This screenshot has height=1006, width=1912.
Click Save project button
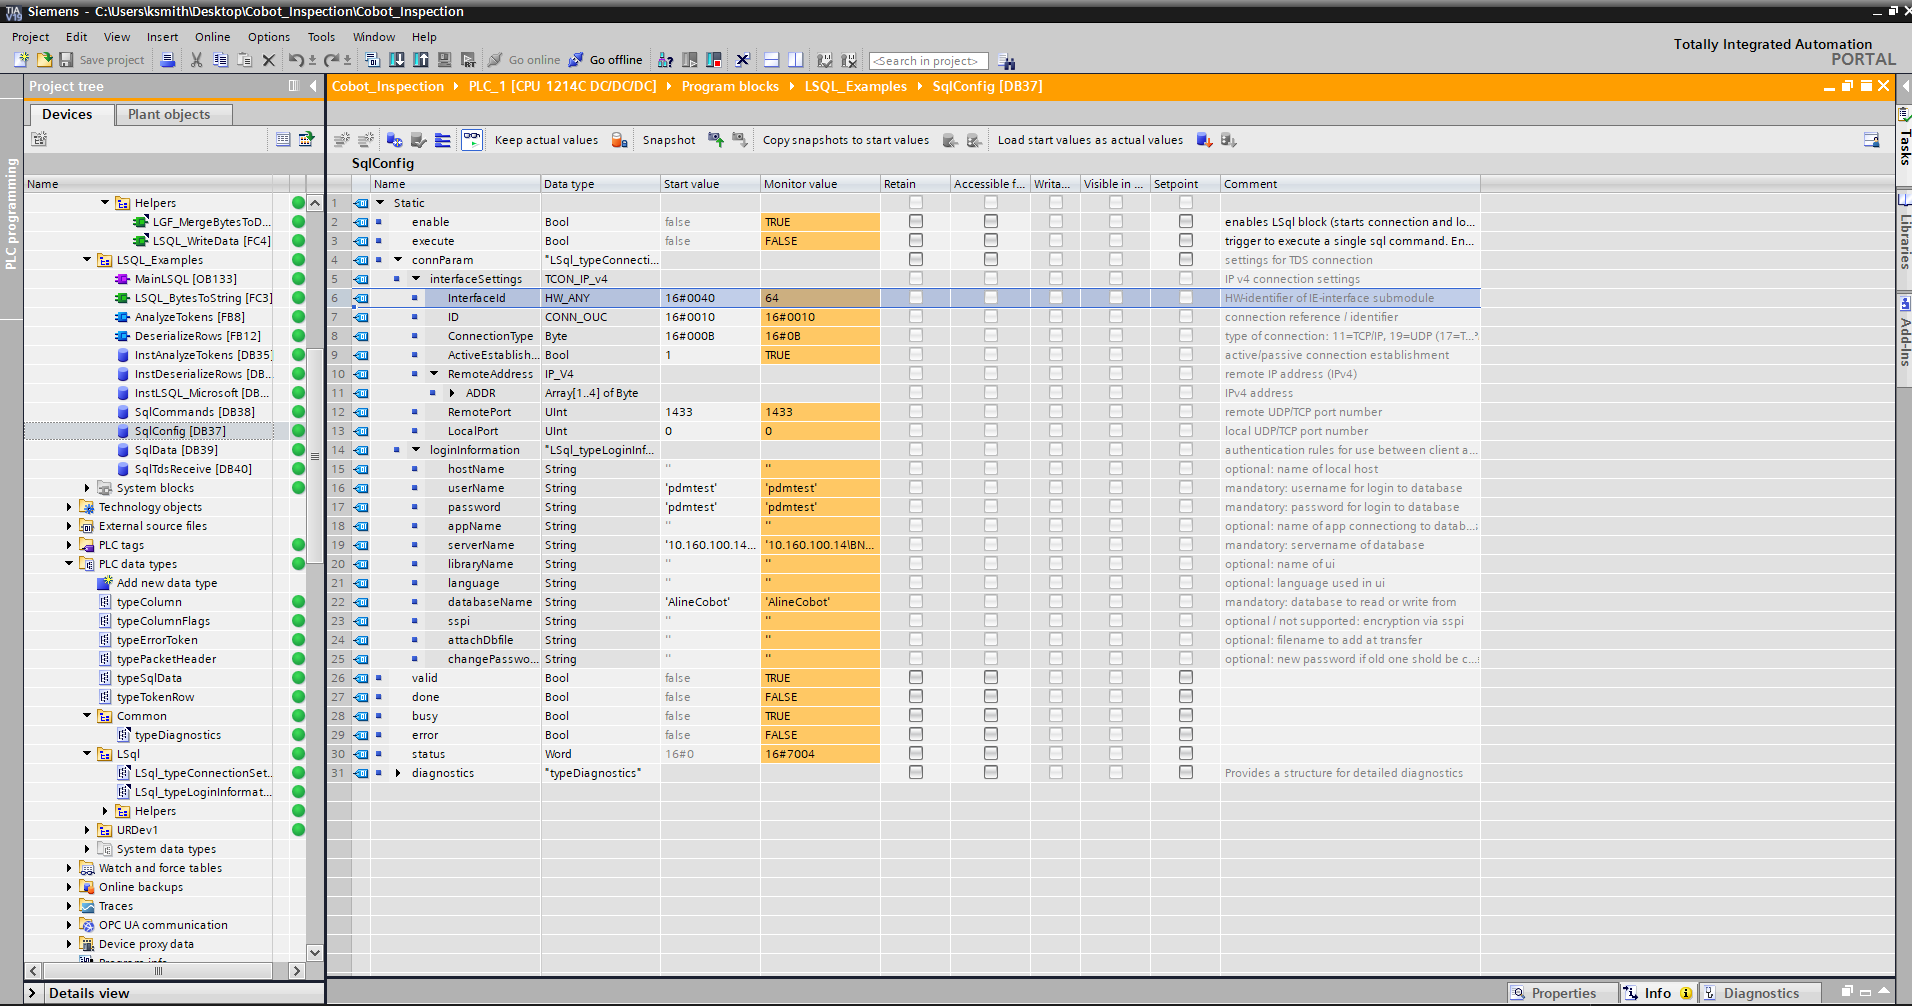coord(101,60)
